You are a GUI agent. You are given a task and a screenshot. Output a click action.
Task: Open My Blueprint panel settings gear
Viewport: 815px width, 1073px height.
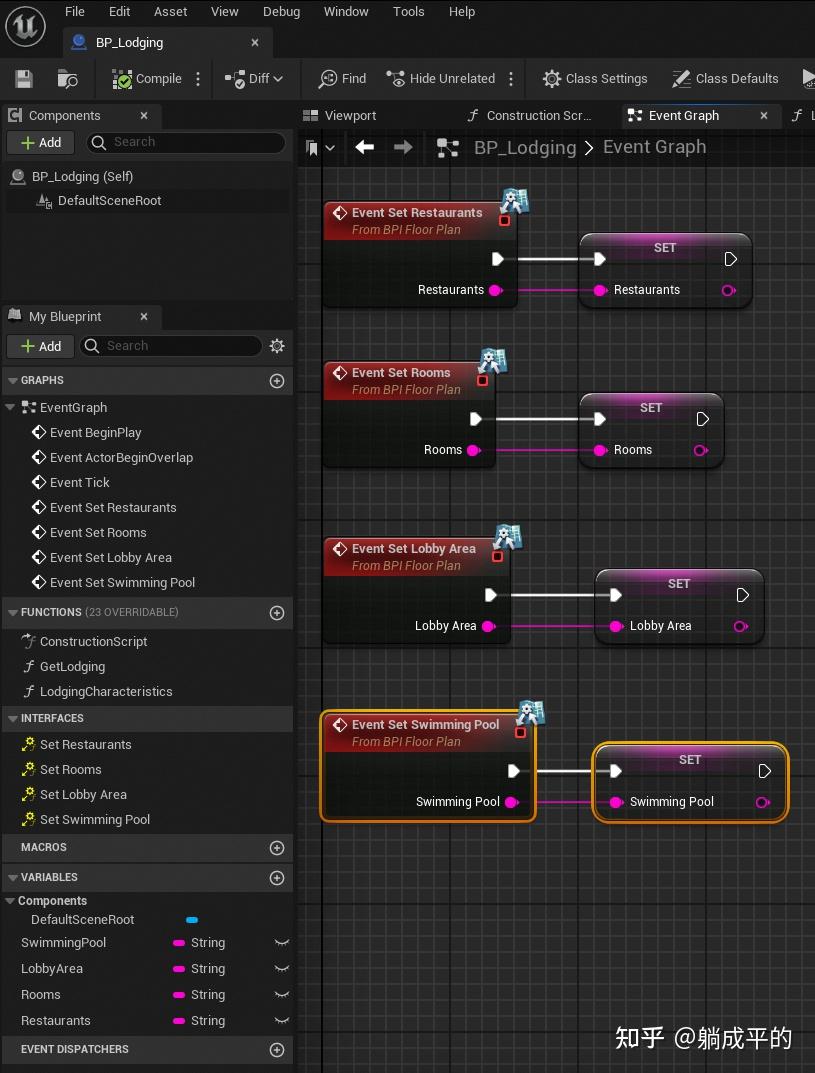tap(277, 345)
